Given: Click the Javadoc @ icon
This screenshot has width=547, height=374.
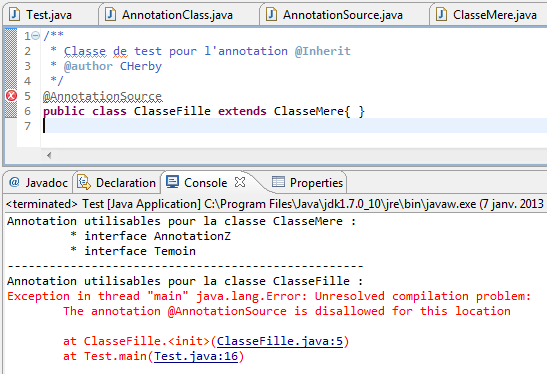Looking at the screenshot, I should [14, 182].
